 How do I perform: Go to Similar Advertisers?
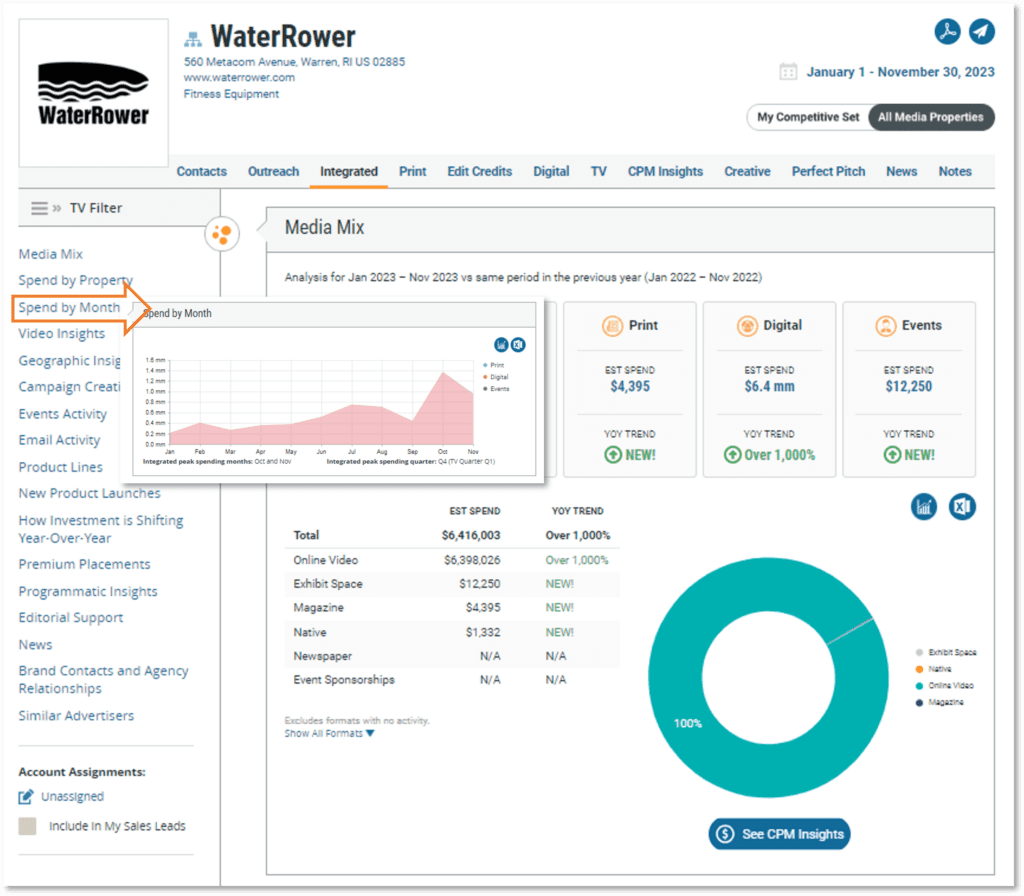[x=76, y=716]
